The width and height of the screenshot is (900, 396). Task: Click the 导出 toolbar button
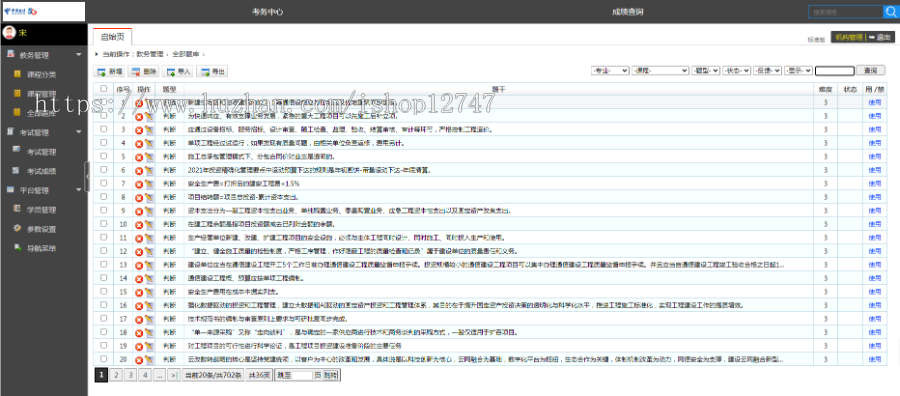(x=212, y=71)
